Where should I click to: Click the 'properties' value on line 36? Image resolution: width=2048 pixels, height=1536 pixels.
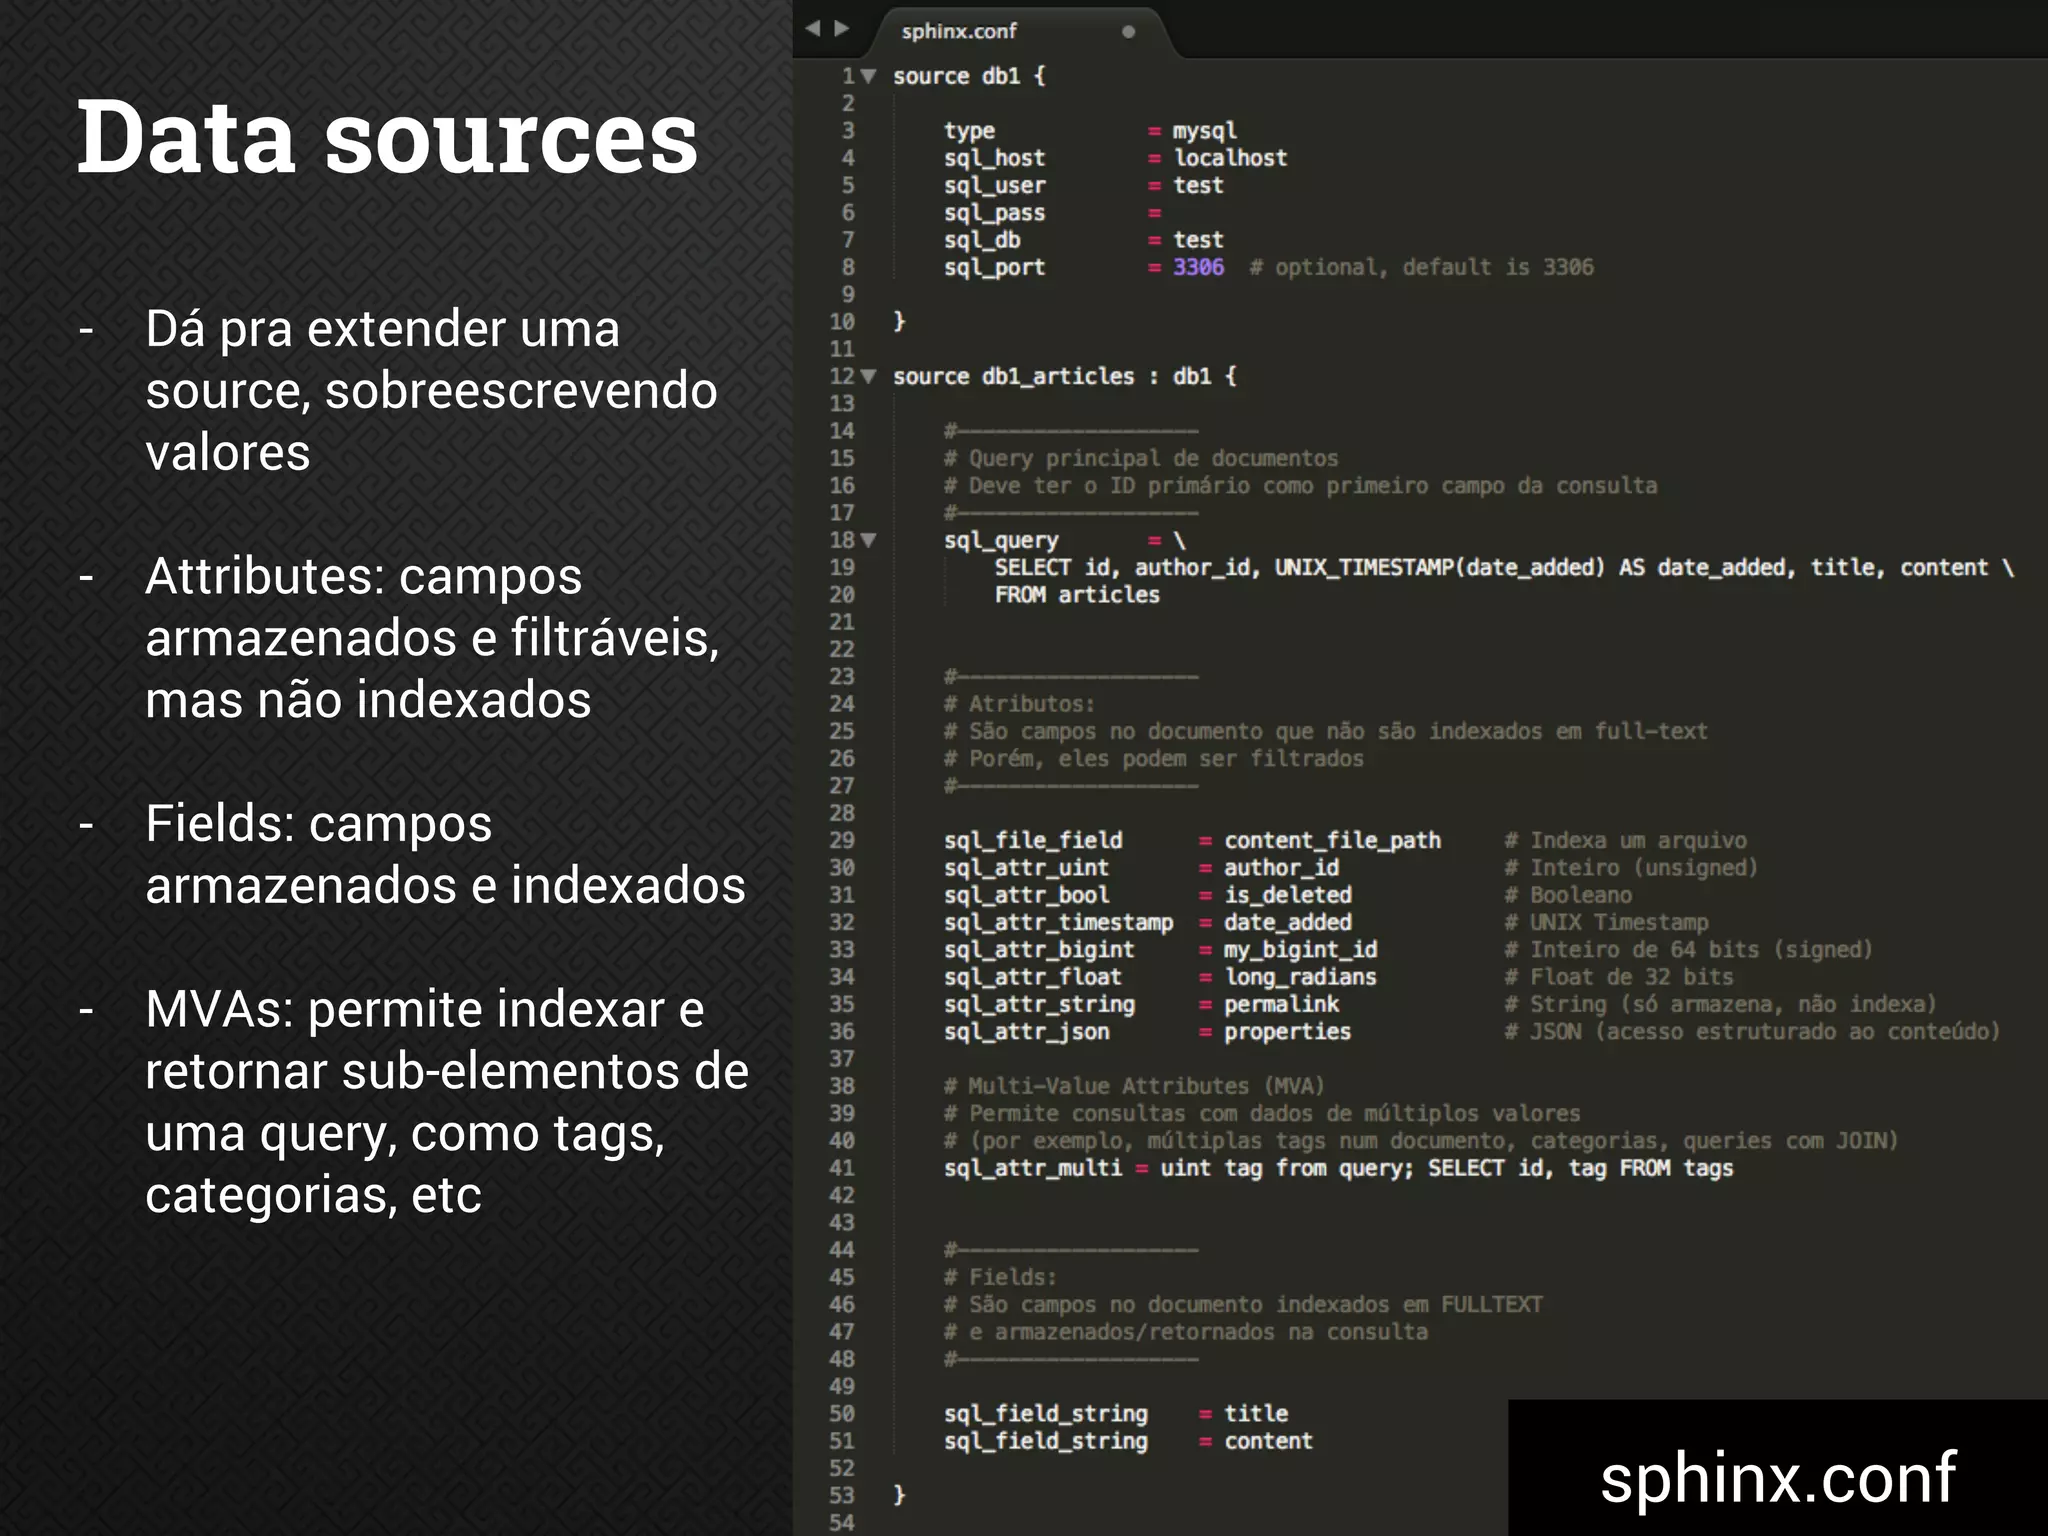[x=1288, y=1032]
